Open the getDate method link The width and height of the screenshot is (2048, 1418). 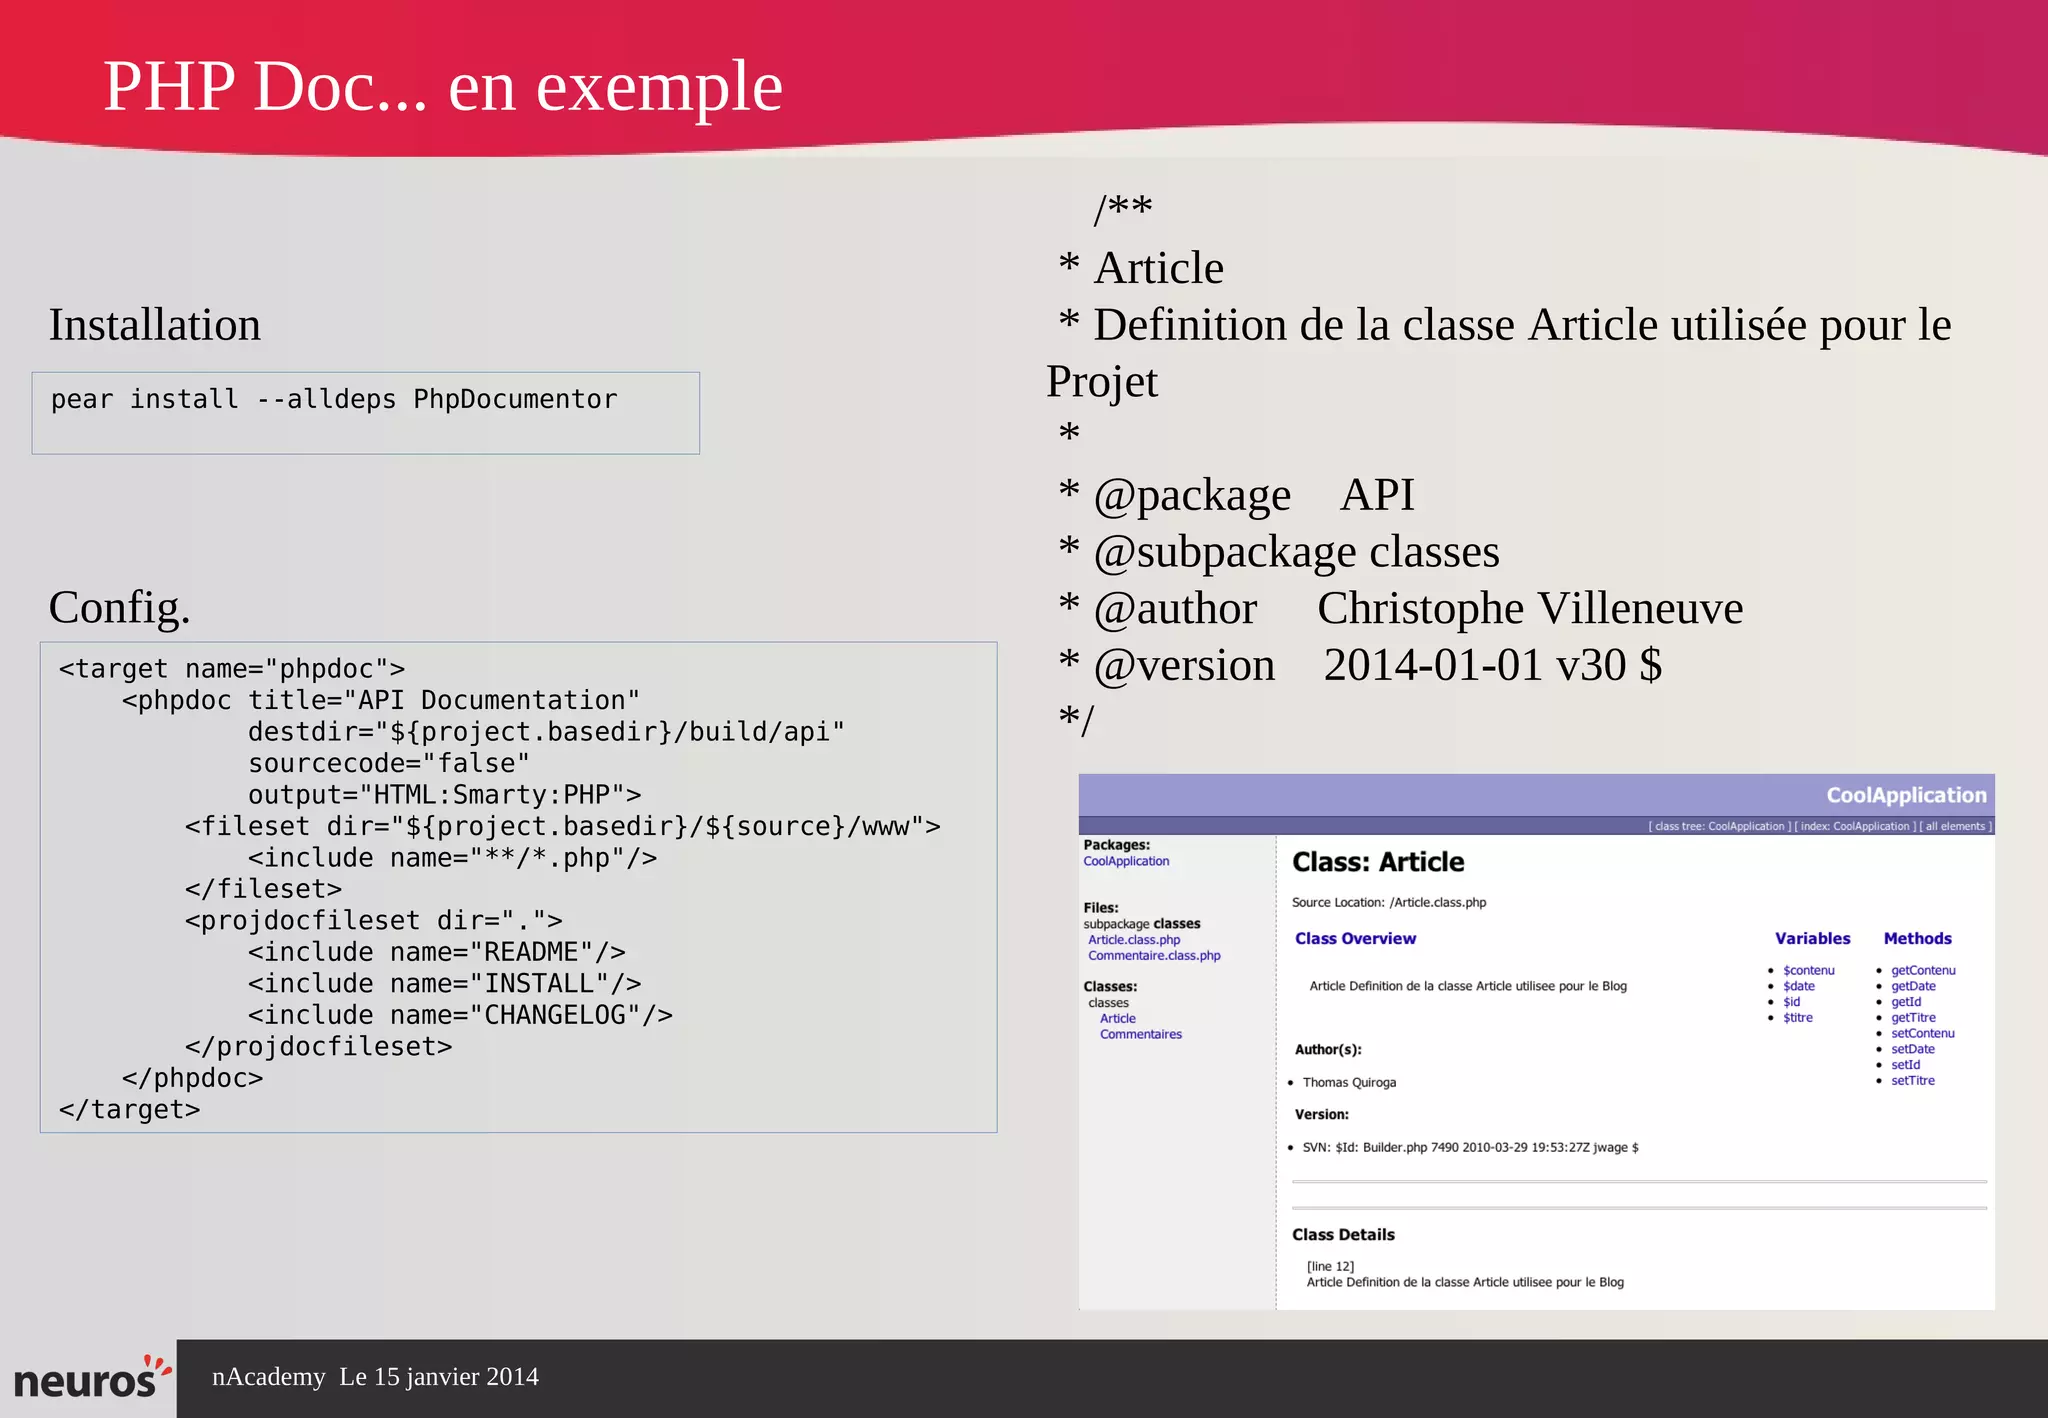1913,986
